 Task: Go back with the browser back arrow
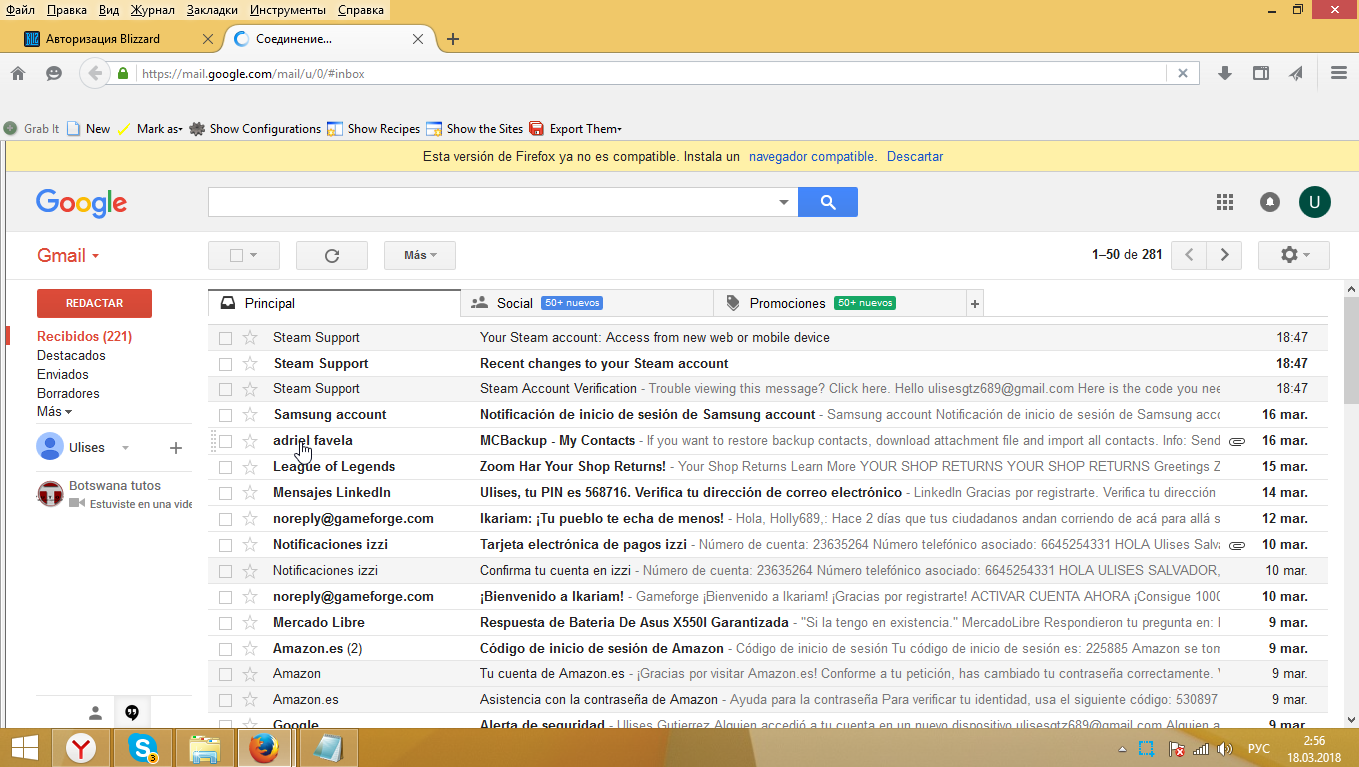[x=95, y=73]
